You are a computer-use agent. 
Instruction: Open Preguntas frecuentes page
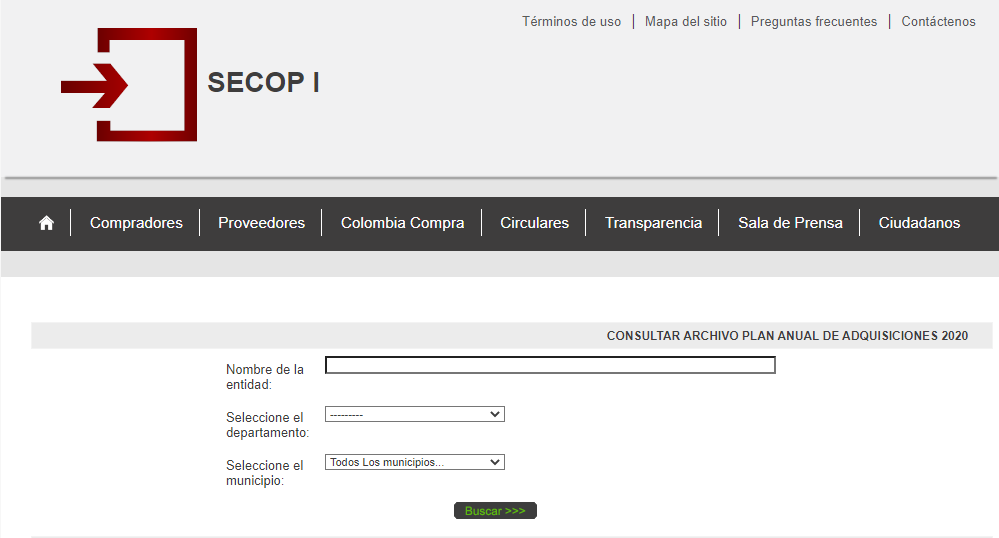tap(814, 22)
